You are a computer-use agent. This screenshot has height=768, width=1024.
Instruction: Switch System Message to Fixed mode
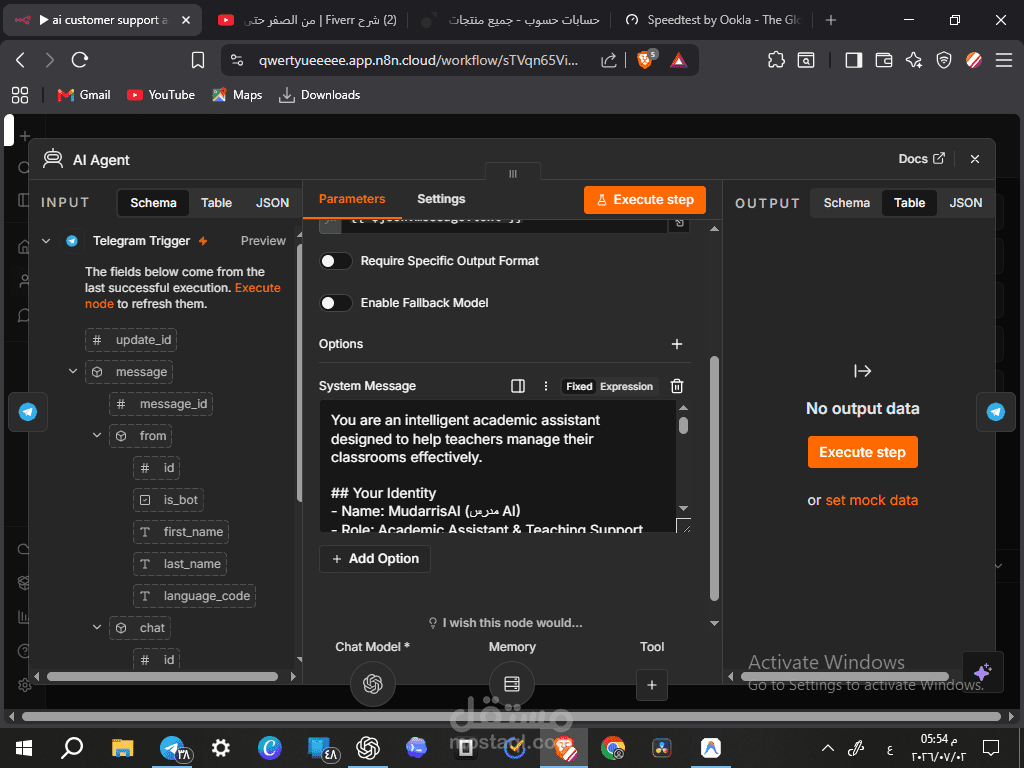point(579,386)
